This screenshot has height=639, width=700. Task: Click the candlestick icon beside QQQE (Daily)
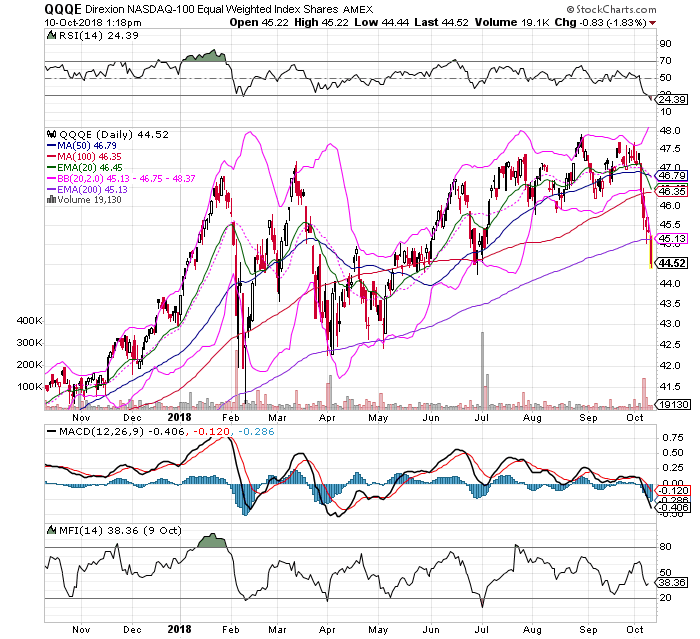click(52, 134)
